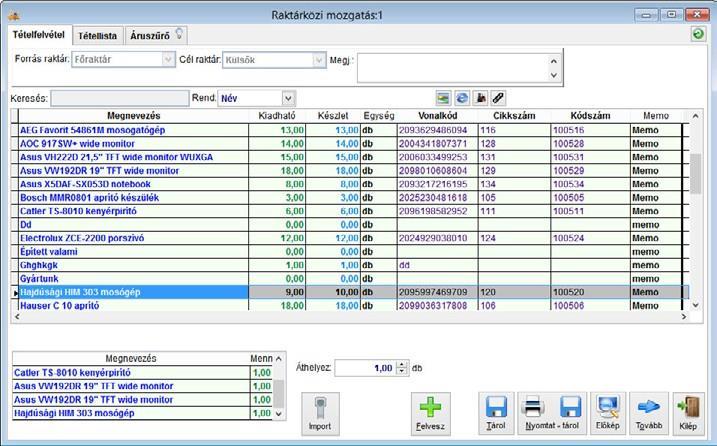
Task: Click into the Megj notes text area
Action: pos(453,68)
